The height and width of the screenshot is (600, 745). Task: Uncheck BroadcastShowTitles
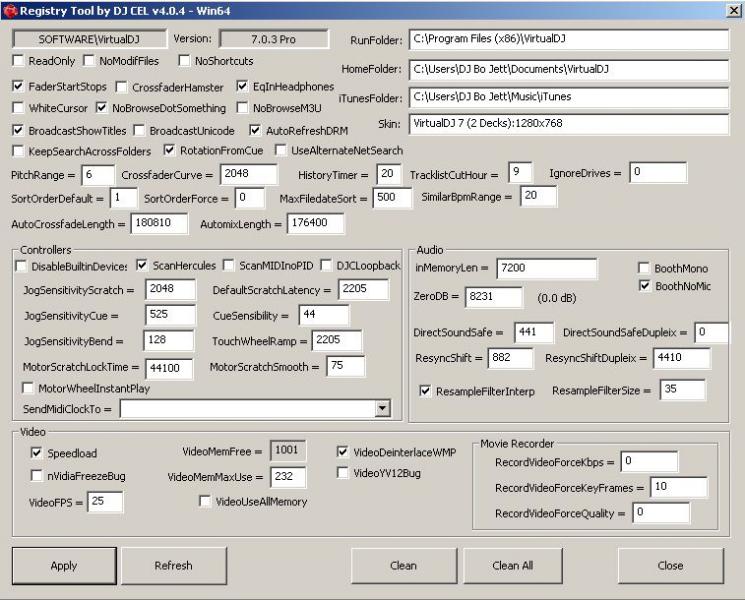point(18,130)
